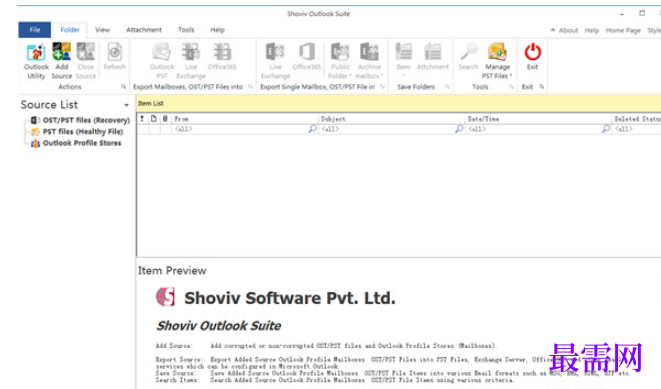Expand the Exit group dialog launcher

[x=542, y=87]
